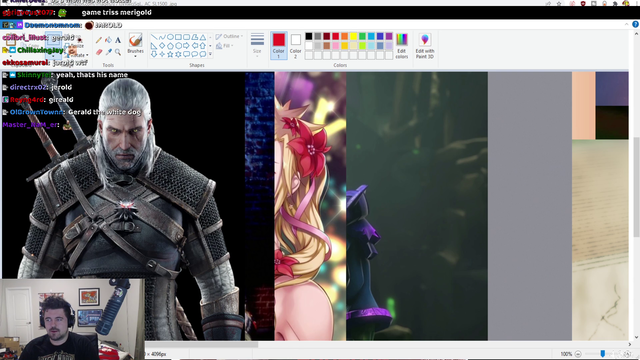Open the shape Outline dropdown

tap(229, 36)
